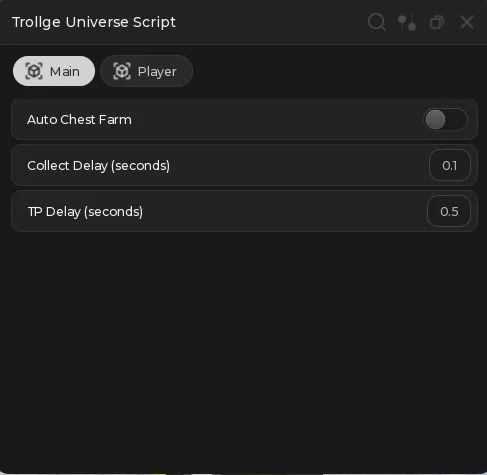Enable the Auto Chest Farm toggle
Image resolution: width=487 pixels, height=475 pixels.
[445, 119]
